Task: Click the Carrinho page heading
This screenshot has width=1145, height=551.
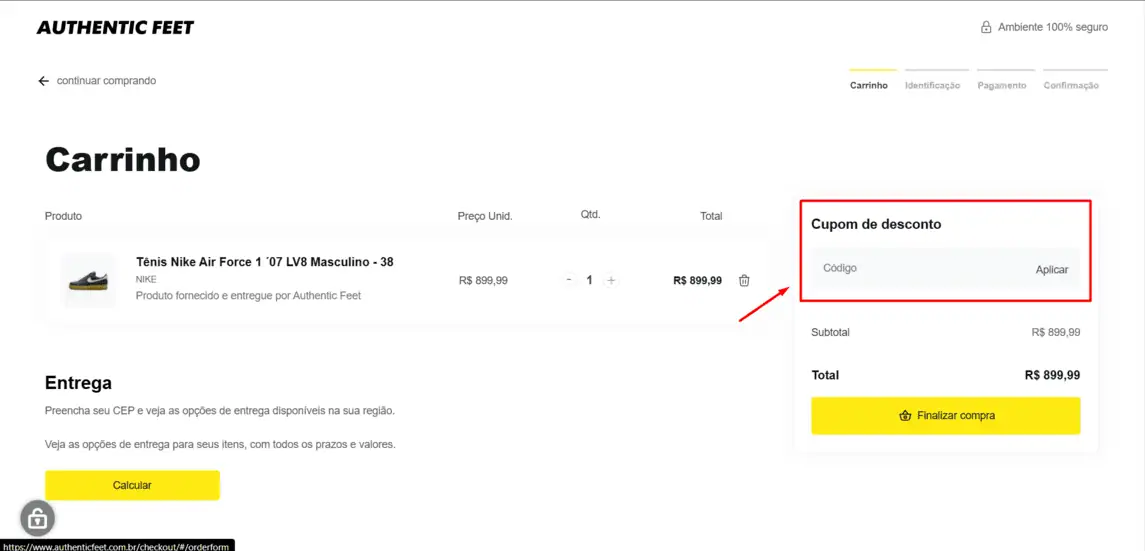Action: (x=123, y=160)
